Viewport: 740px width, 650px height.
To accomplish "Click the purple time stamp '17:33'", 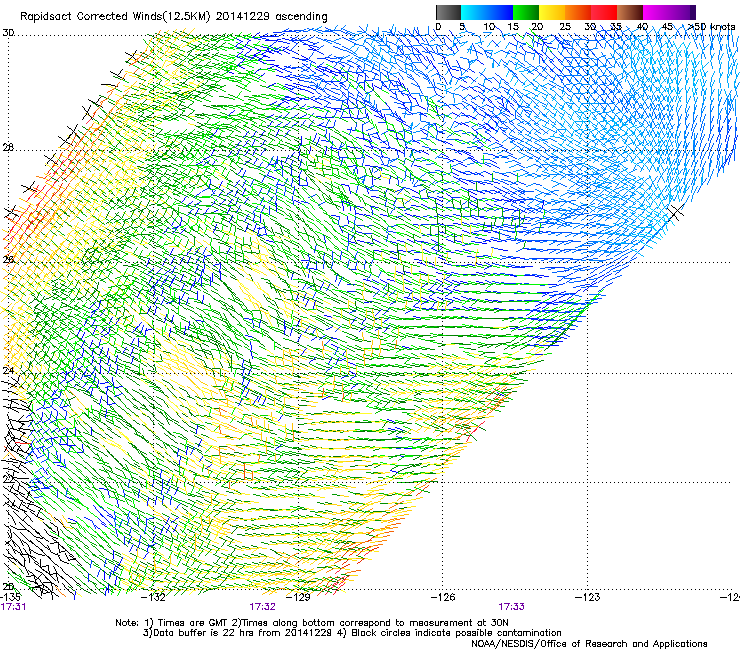I will tap(512, 607).
